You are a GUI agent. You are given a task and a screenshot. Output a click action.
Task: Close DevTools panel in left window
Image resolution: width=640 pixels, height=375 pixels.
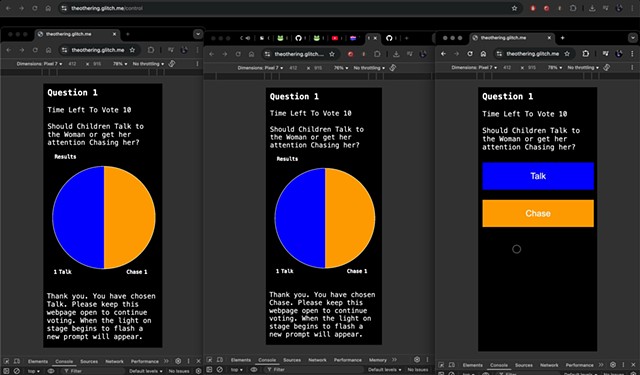pos(198,361)
